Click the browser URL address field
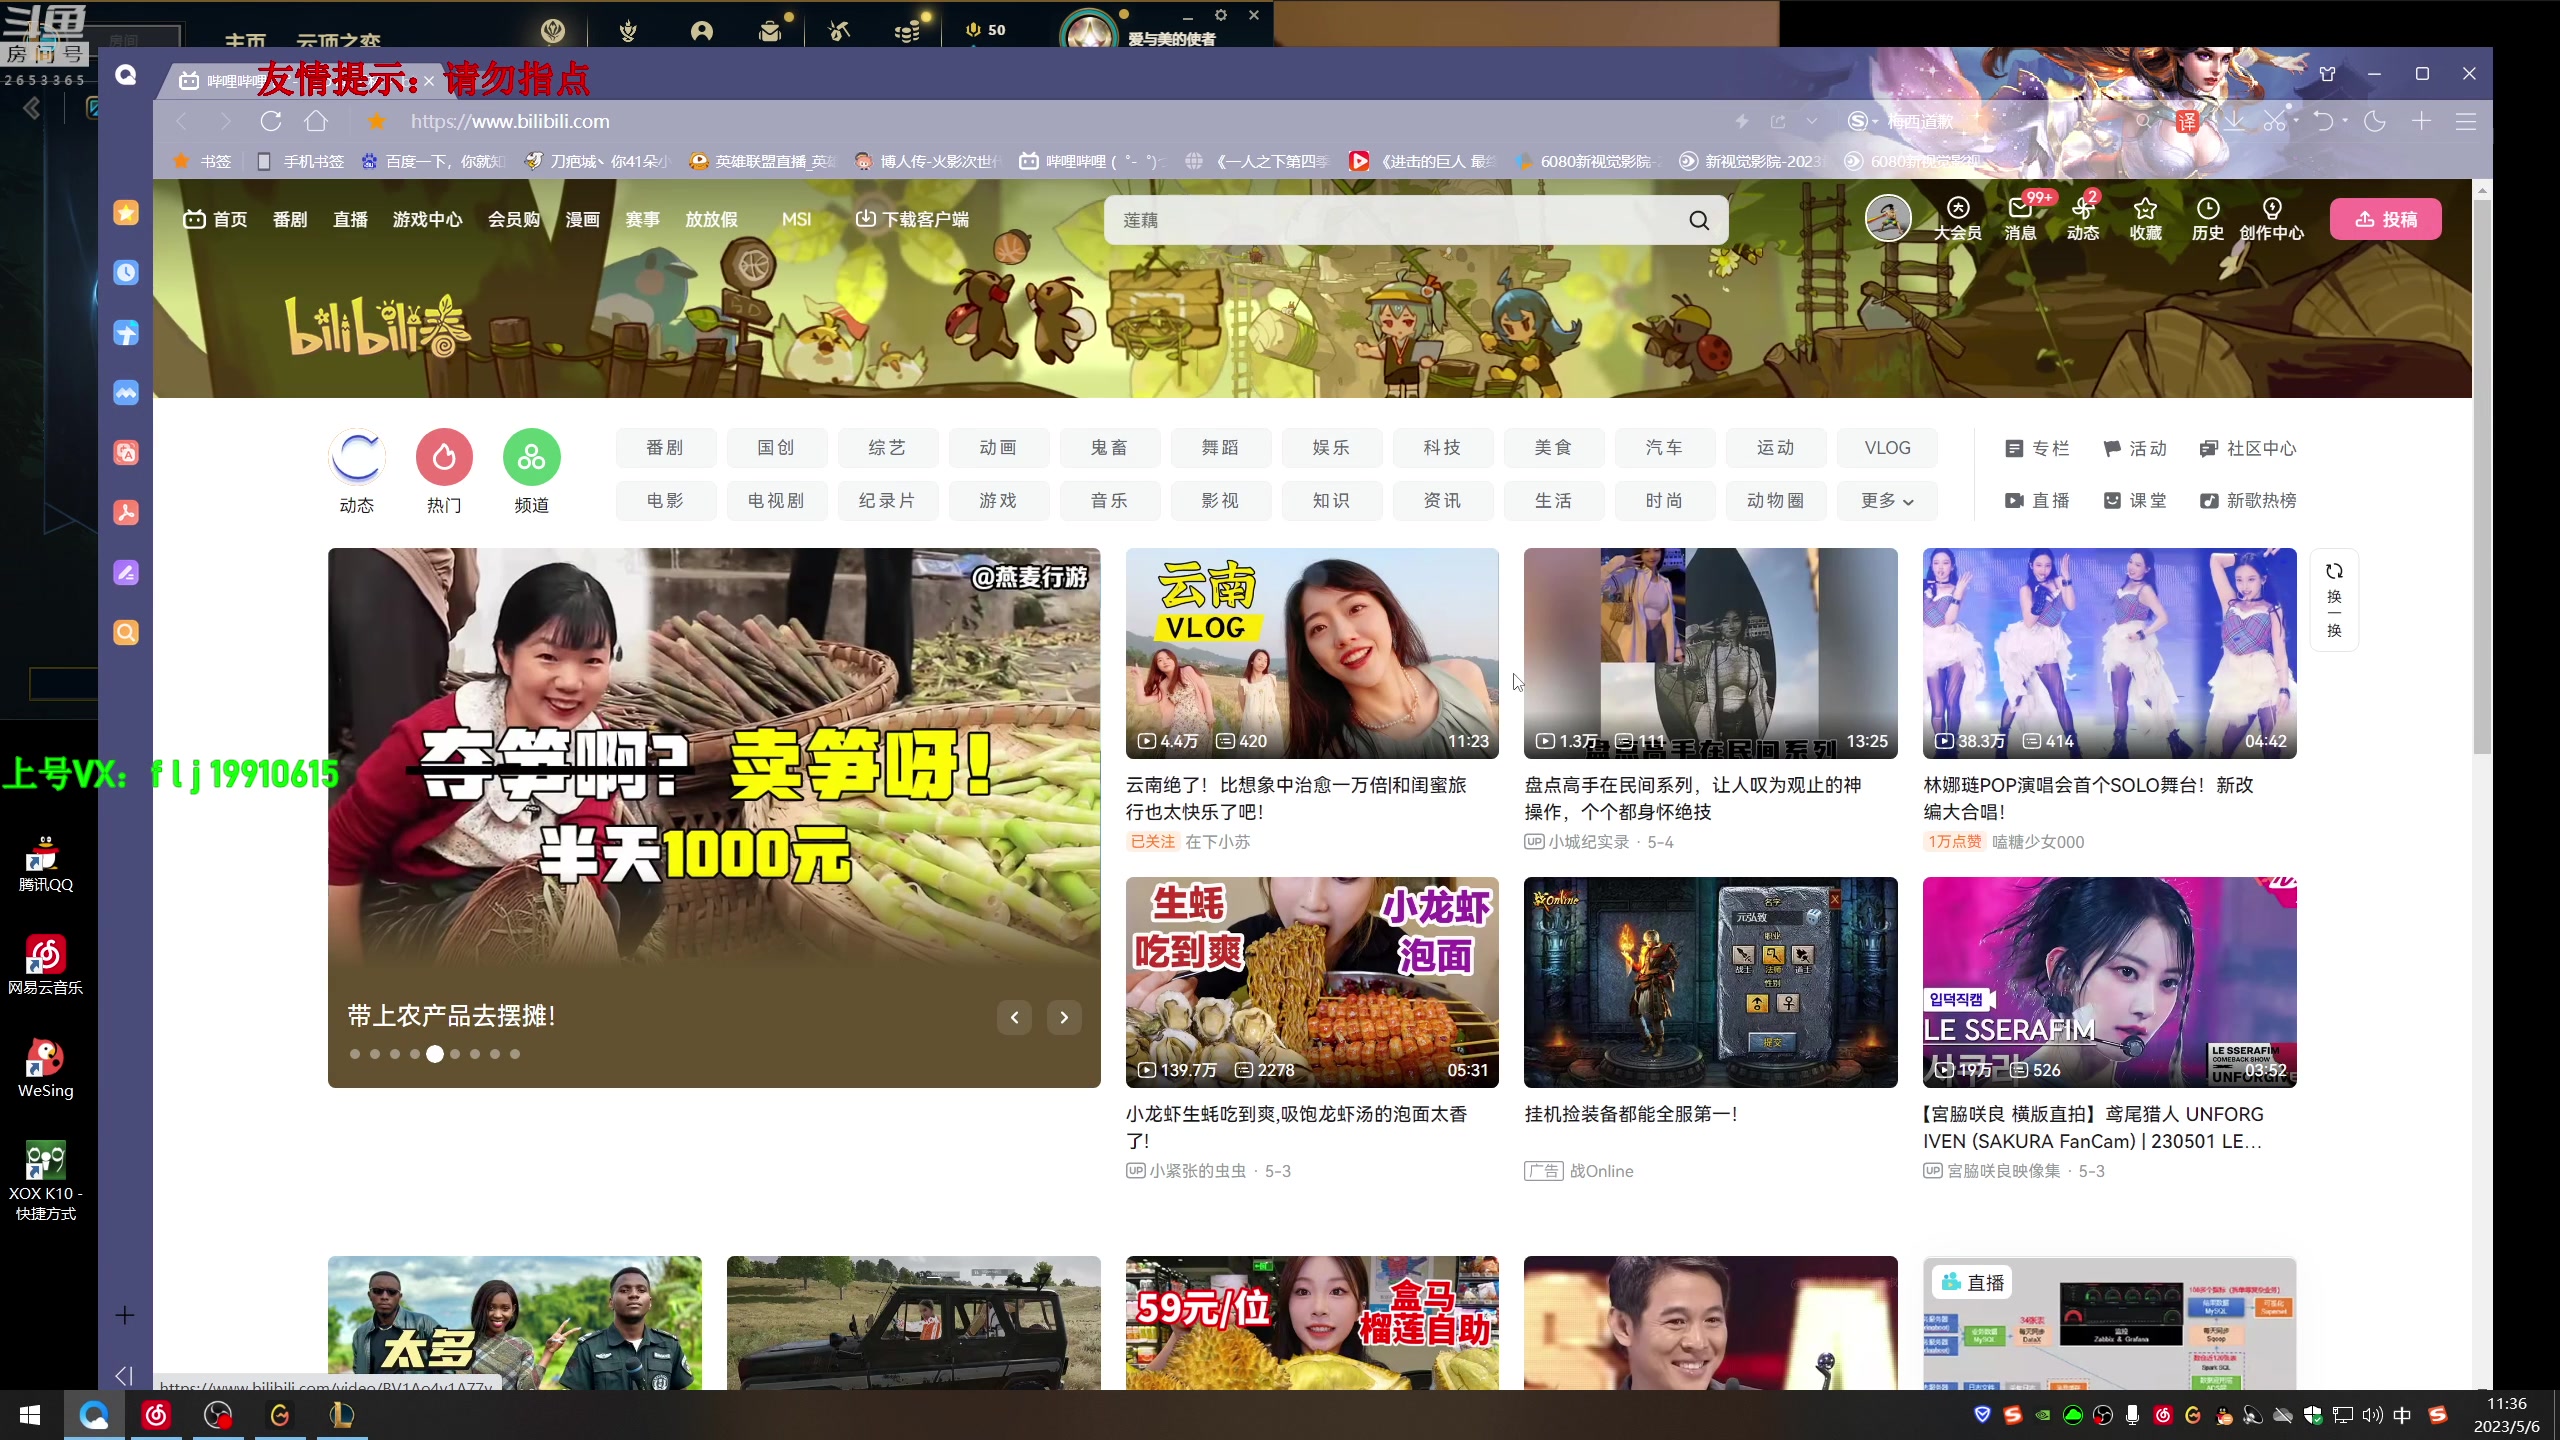This screenshot has width=2560, height=1440. click(1060, 121)
